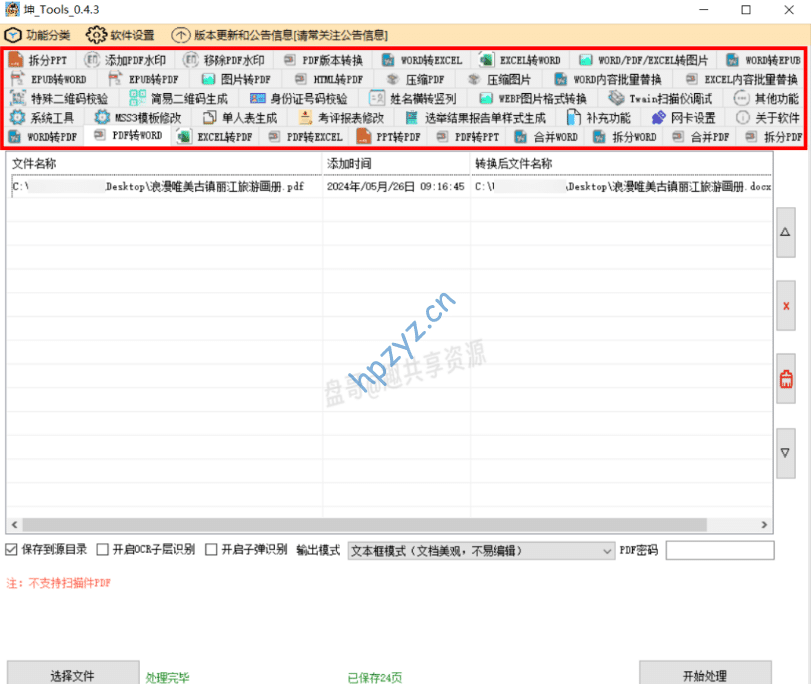Click the 开始处理 button

point(705,675)
